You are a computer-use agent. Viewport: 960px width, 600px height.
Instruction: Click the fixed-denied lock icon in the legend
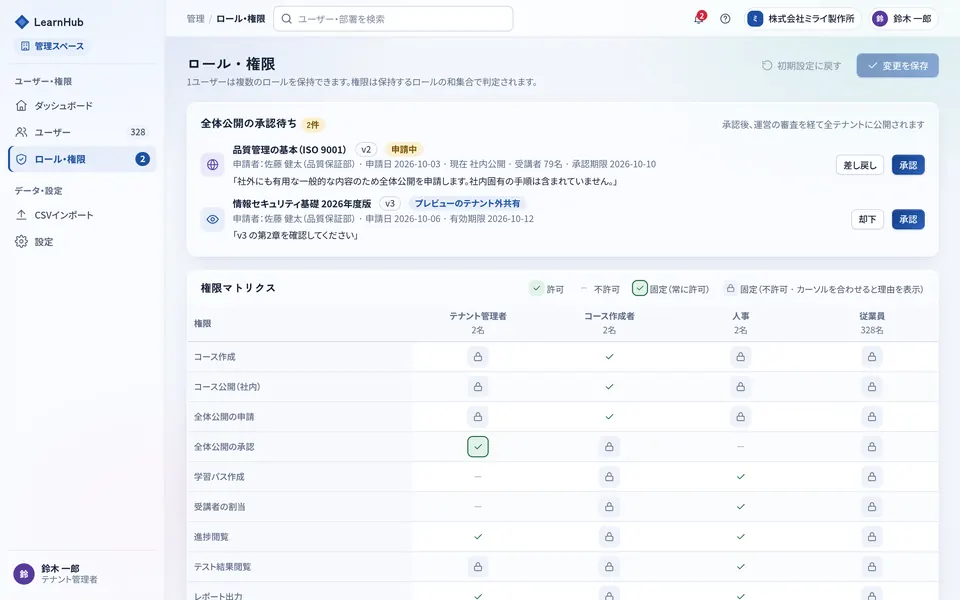tap(730, 288)
